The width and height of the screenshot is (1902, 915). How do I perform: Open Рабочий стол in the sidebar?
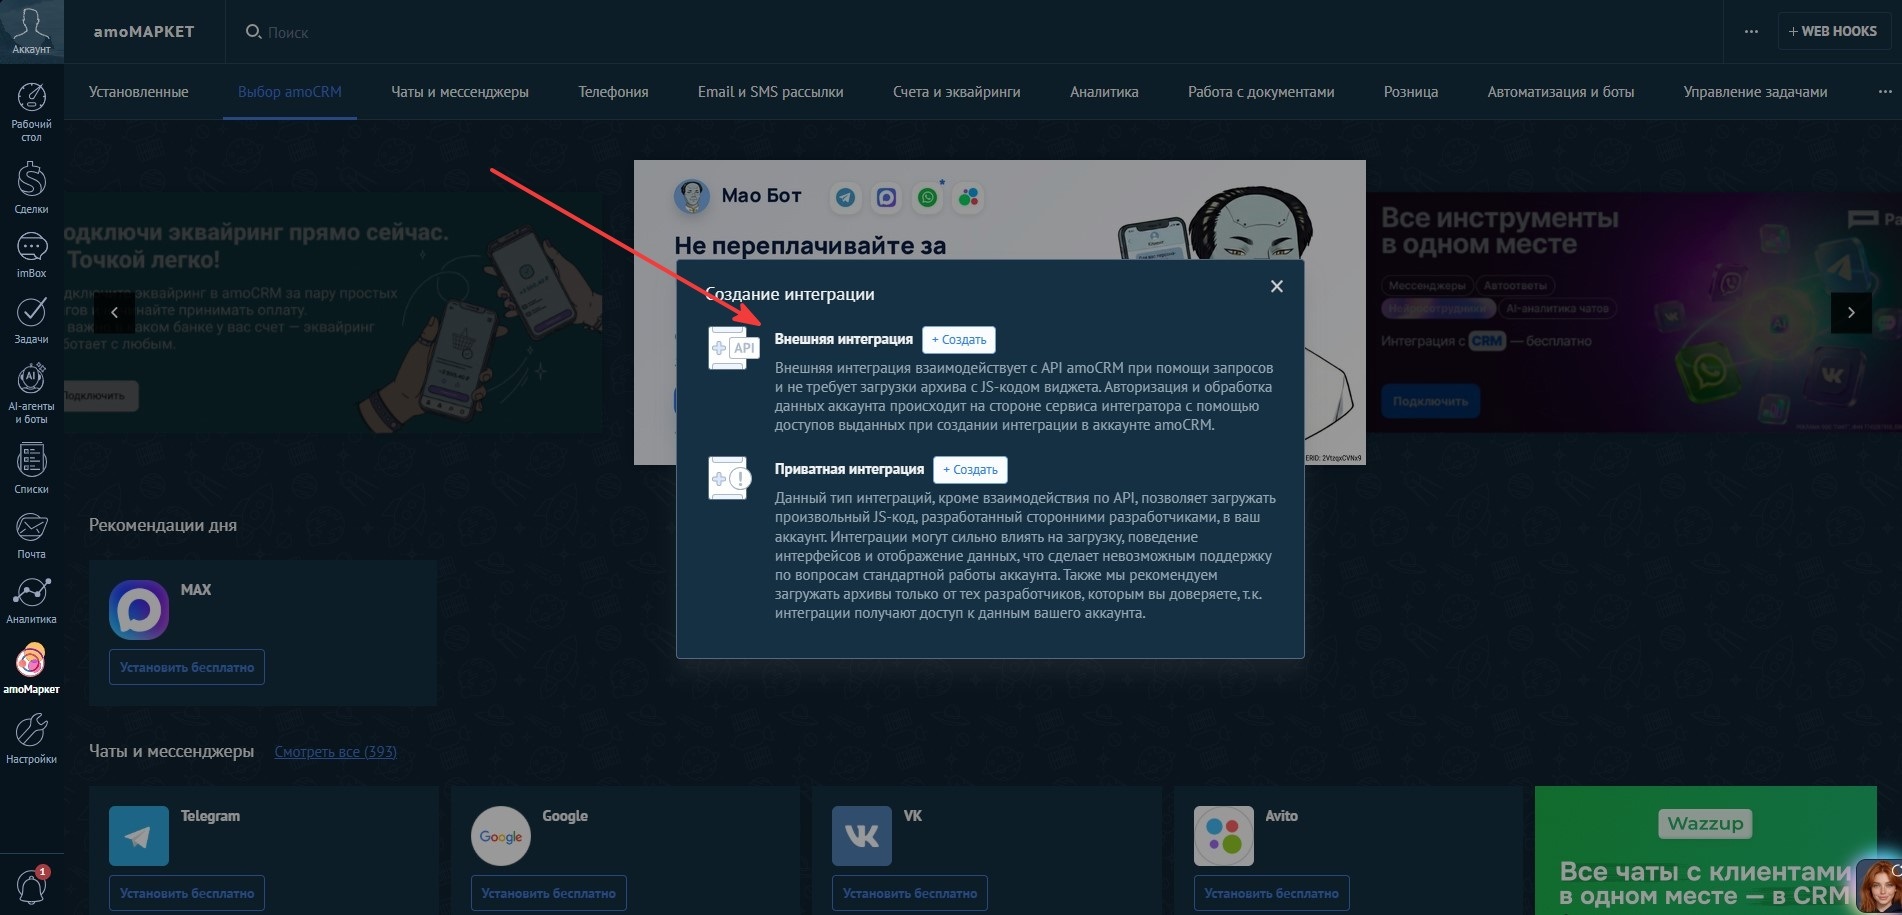click(31, 112)
